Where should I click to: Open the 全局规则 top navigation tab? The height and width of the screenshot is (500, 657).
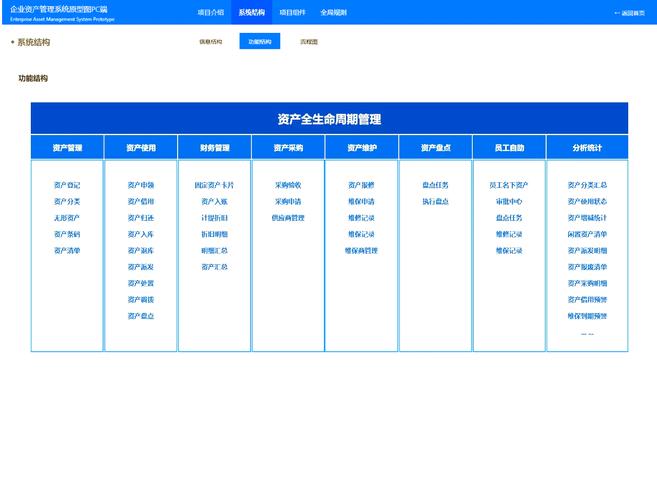(x=334, y=13)
